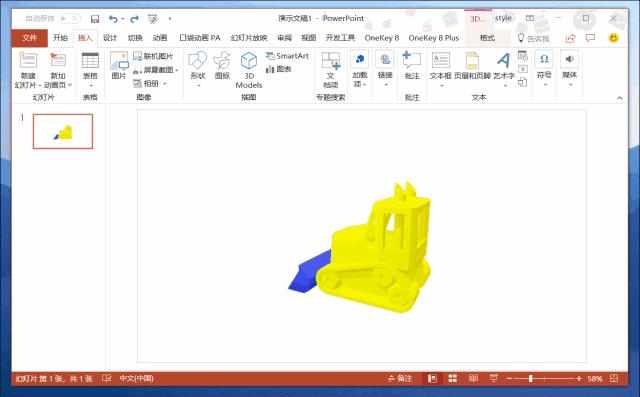Switch to Reading view
The image size is (640, 397).
(x=473, y=378)
